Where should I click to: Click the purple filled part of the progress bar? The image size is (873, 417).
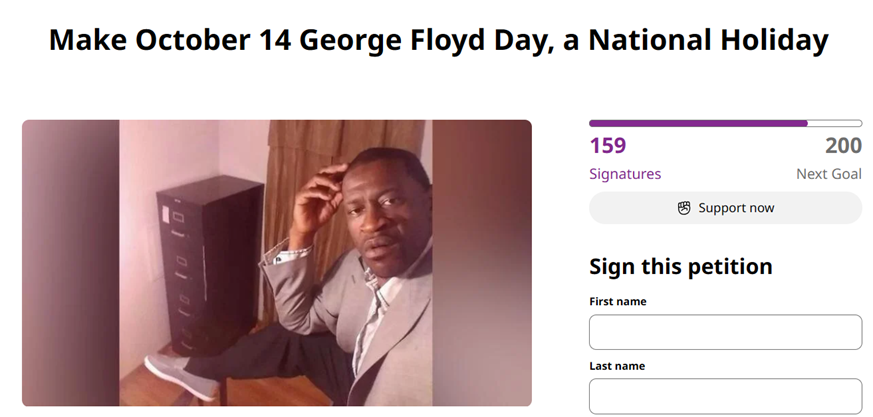(x=698, y=123)
